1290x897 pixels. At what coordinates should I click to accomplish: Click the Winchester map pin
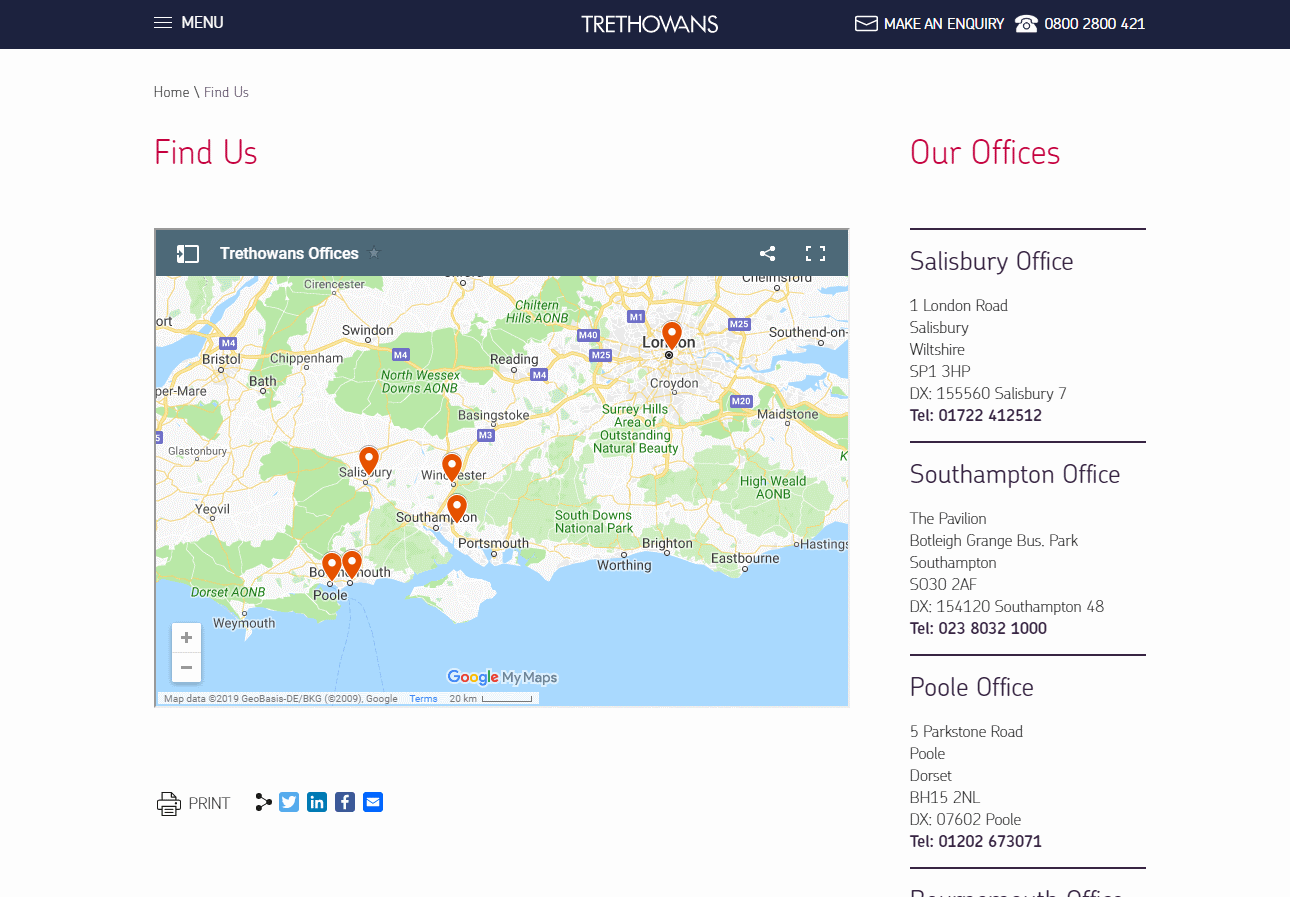coord(452,466)
